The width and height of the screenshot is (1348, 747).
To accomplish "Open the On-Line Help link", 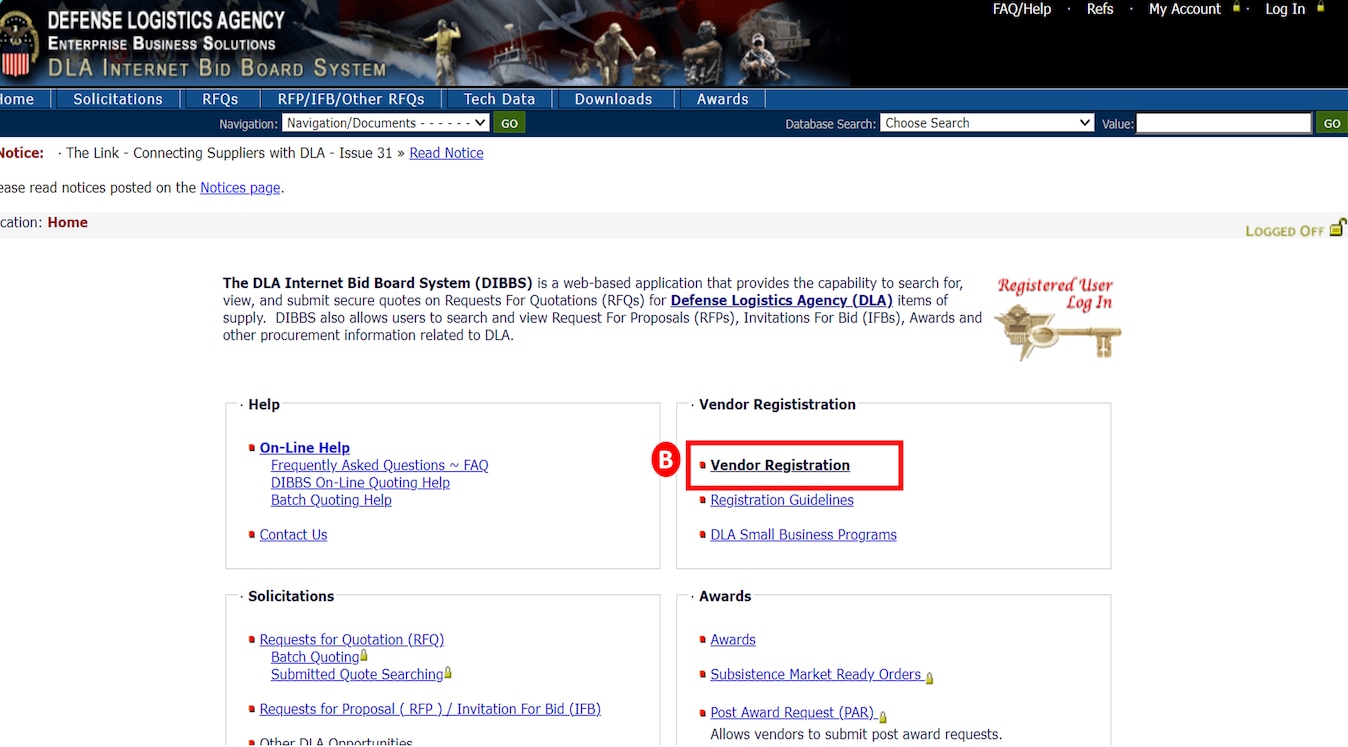I will pyautogui.click(x=305, y=448).
